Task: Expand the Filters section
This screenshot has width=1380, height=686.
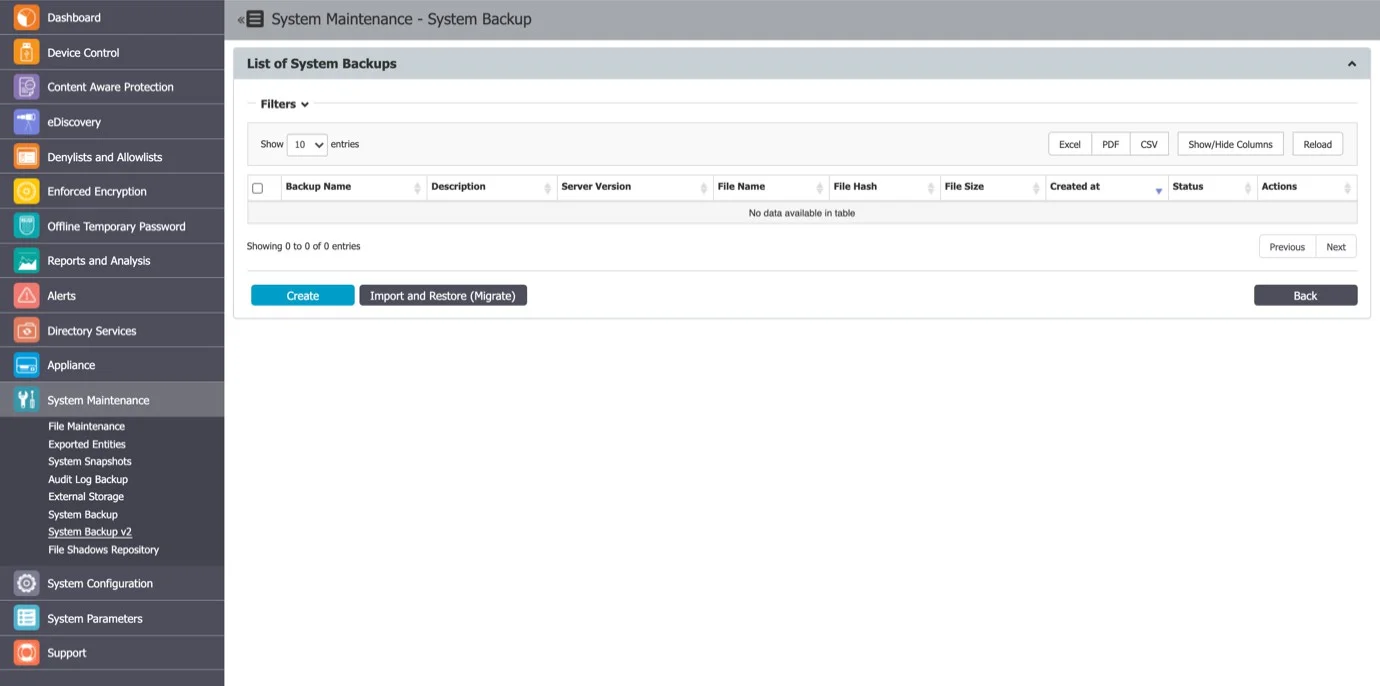Action: click(284, 104)
